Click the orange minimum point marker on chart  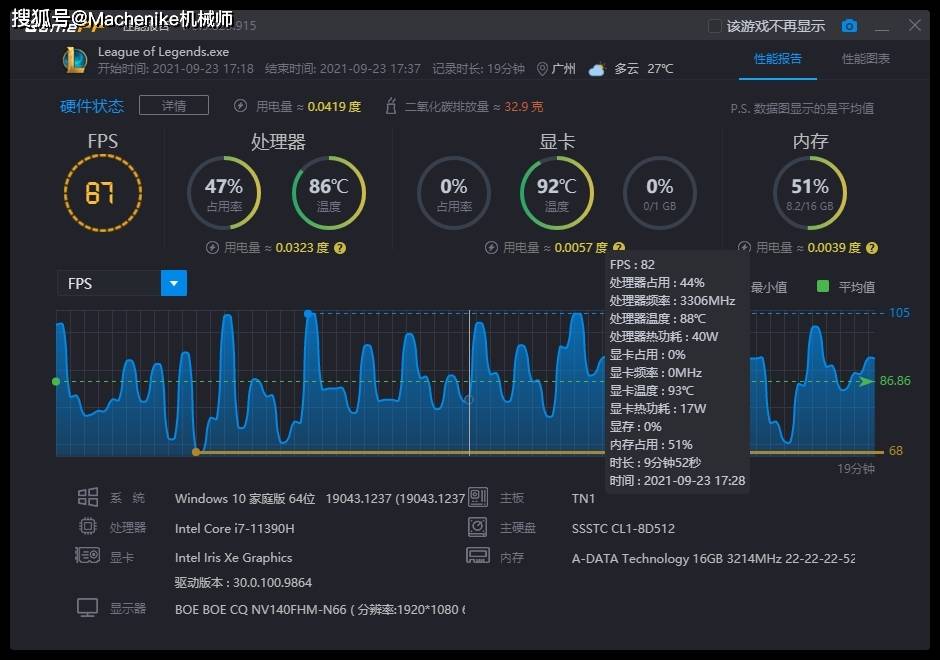(196, 451)
